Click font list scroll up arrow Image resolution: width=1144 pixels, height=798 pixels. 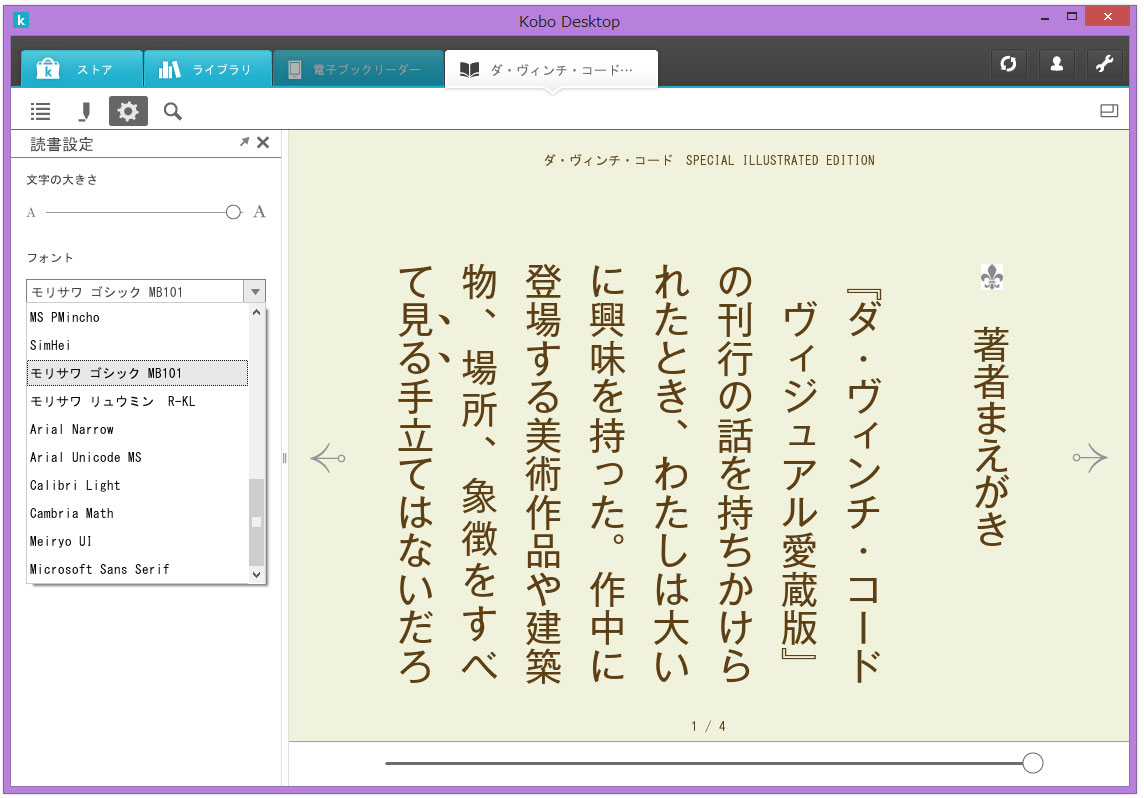(256, 312)
